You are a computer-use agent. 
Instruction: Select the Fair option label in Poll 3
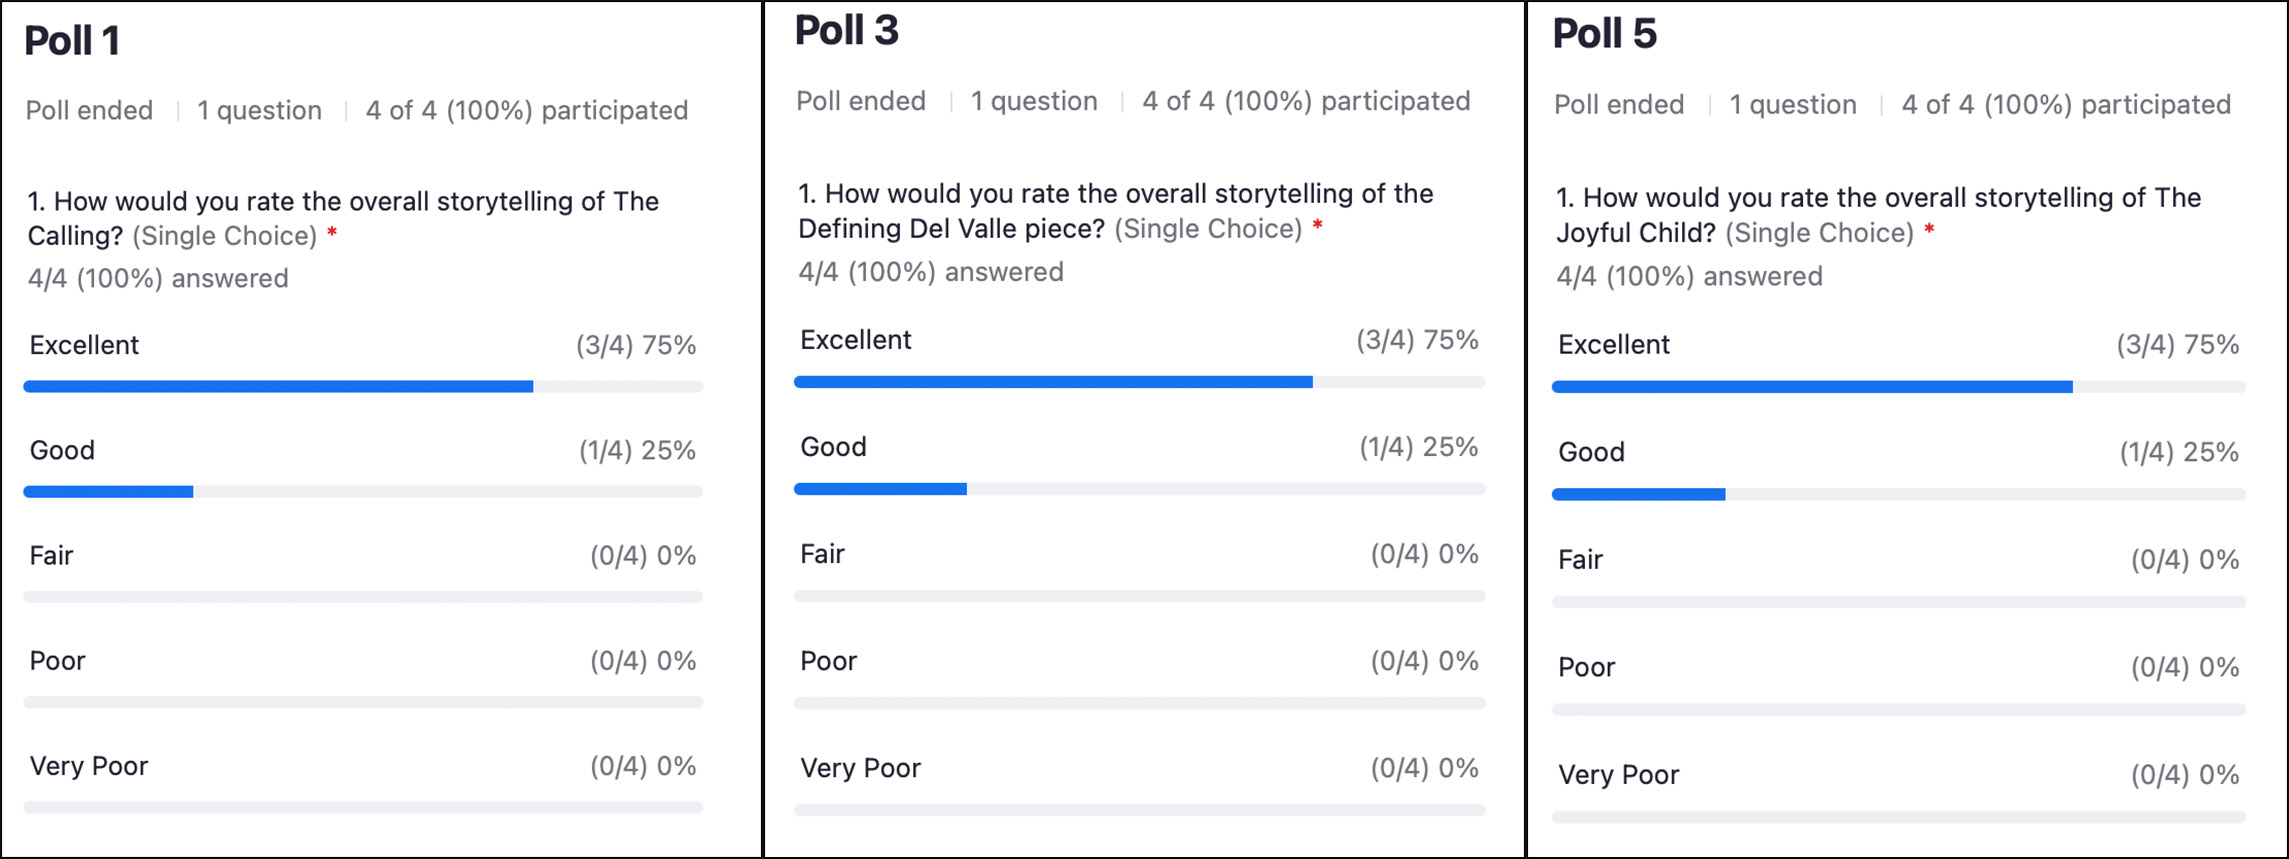click(x=822, y=554)
